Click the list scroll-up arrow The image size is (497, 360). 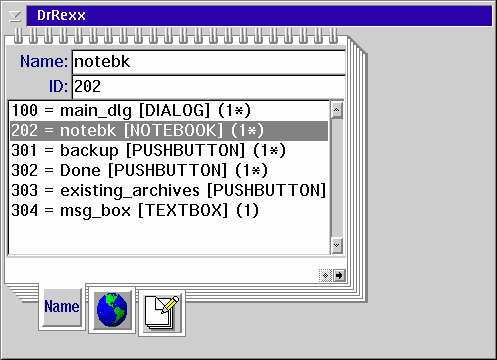point(337,110)
